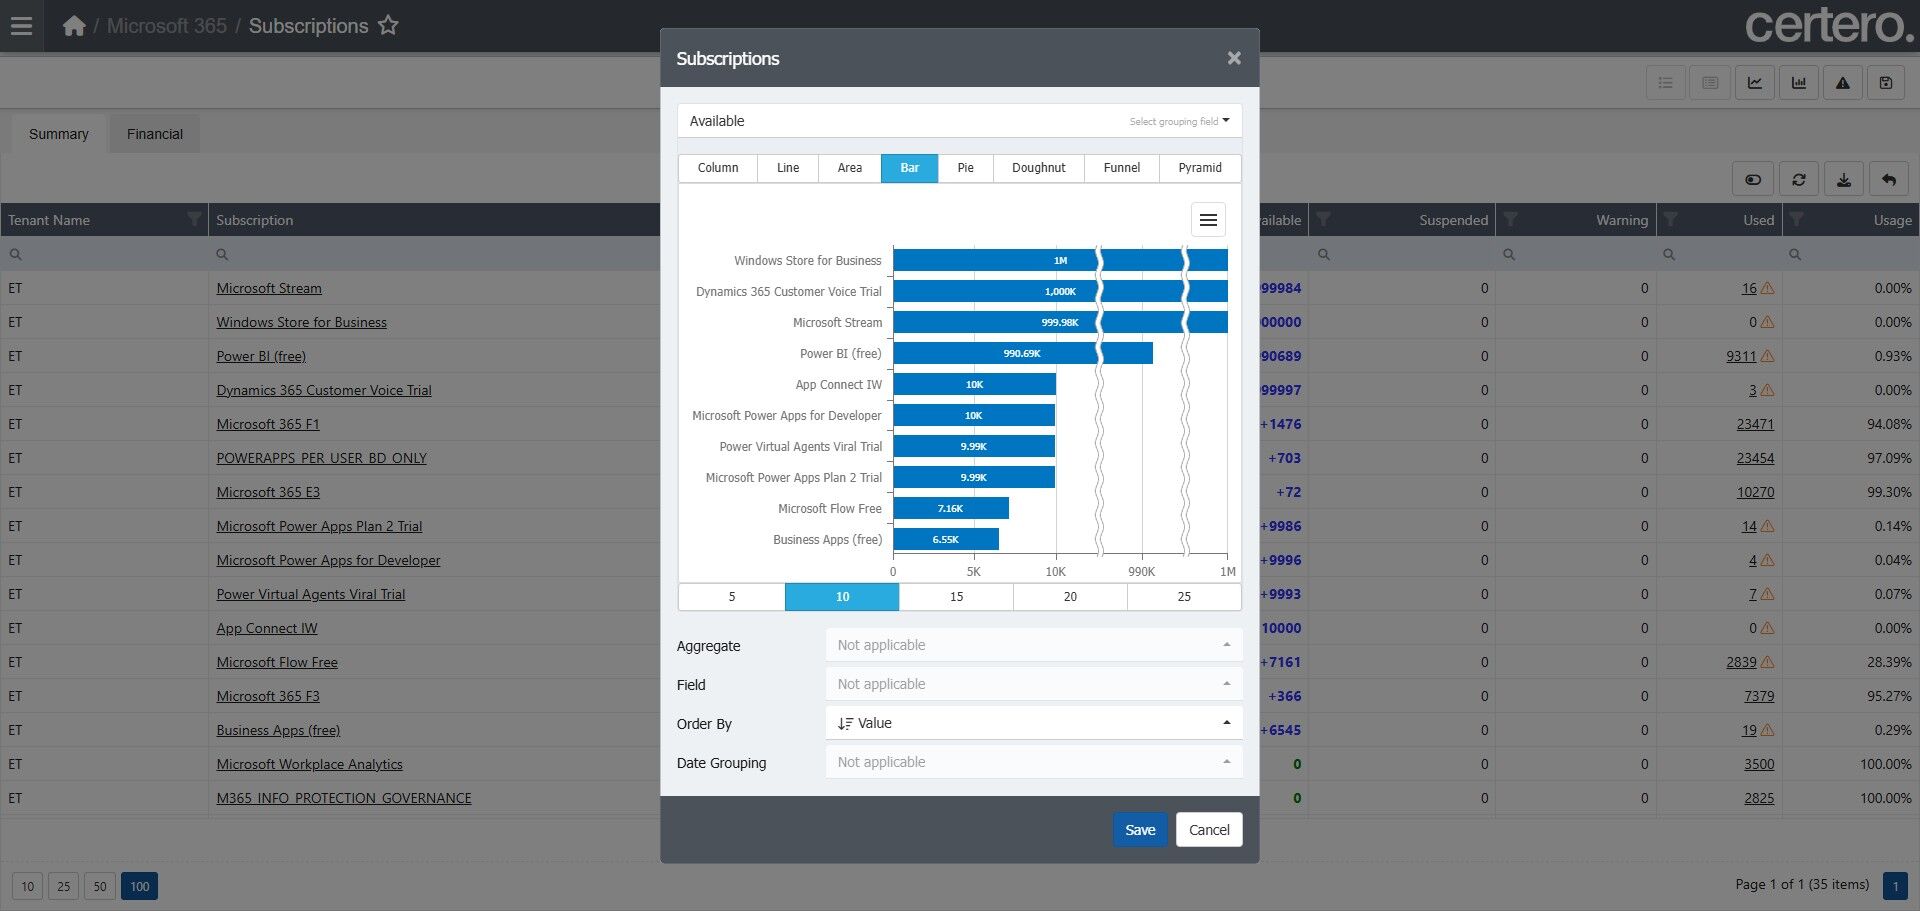Click the bulleted list view icon
The image size is (1920, 911).
click(1665, 83)
